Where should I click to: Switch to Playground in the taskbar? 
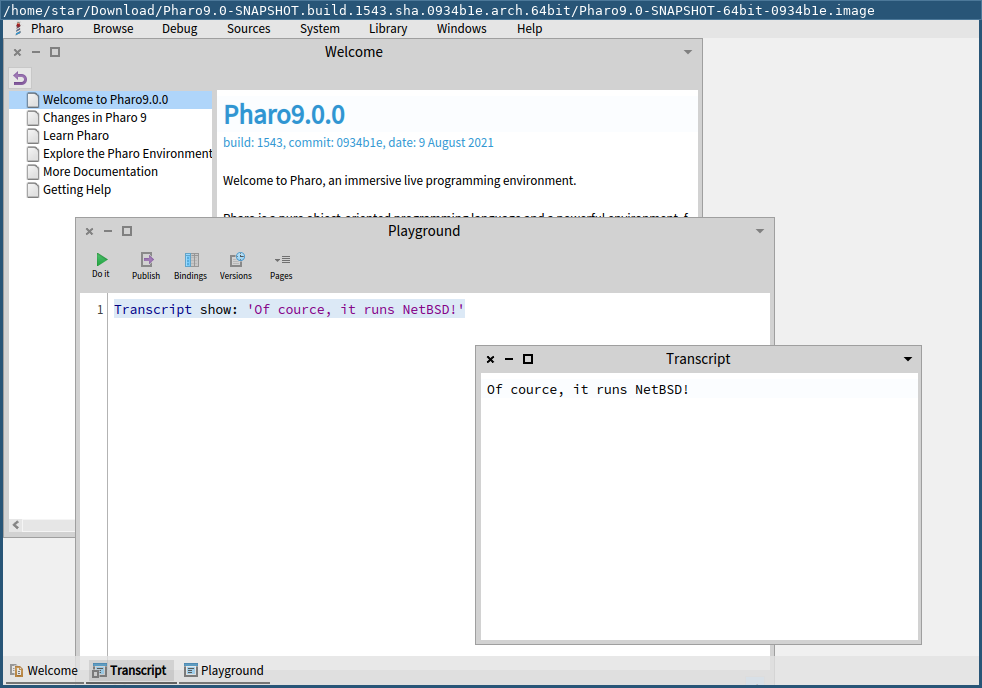[x=224, y=670]
